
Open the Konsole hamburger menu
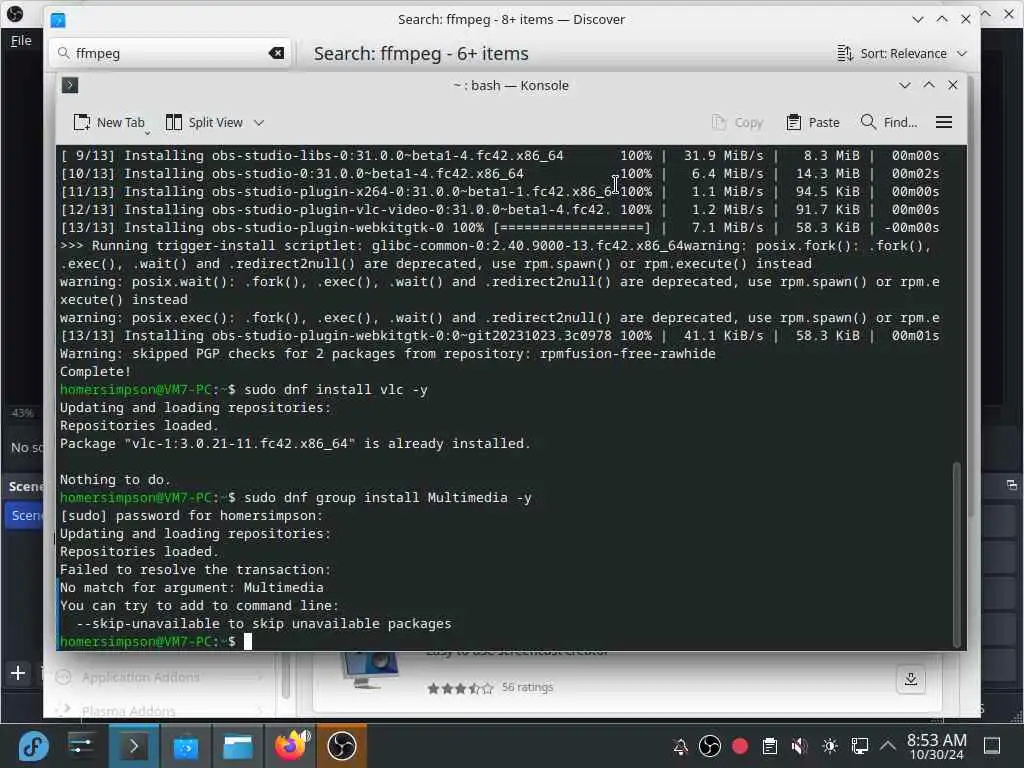click(x=944, y=123)
